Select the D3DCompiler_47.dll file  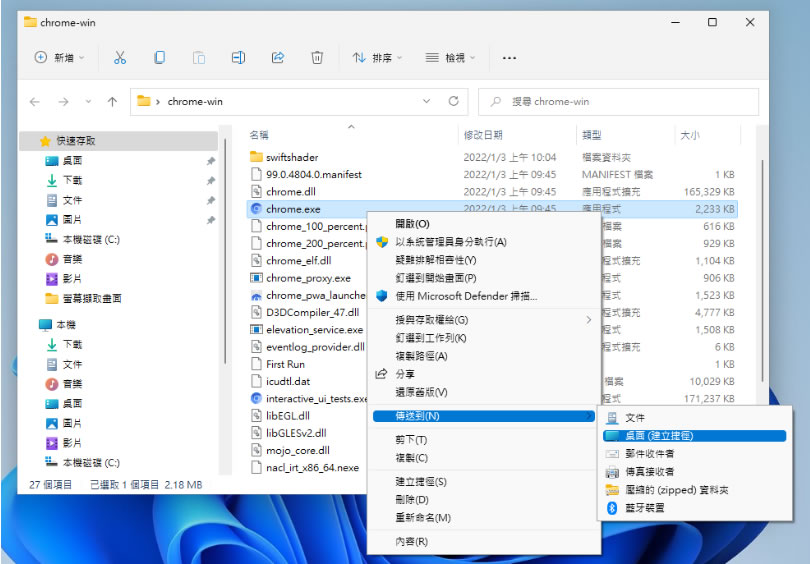click(312, 312)
